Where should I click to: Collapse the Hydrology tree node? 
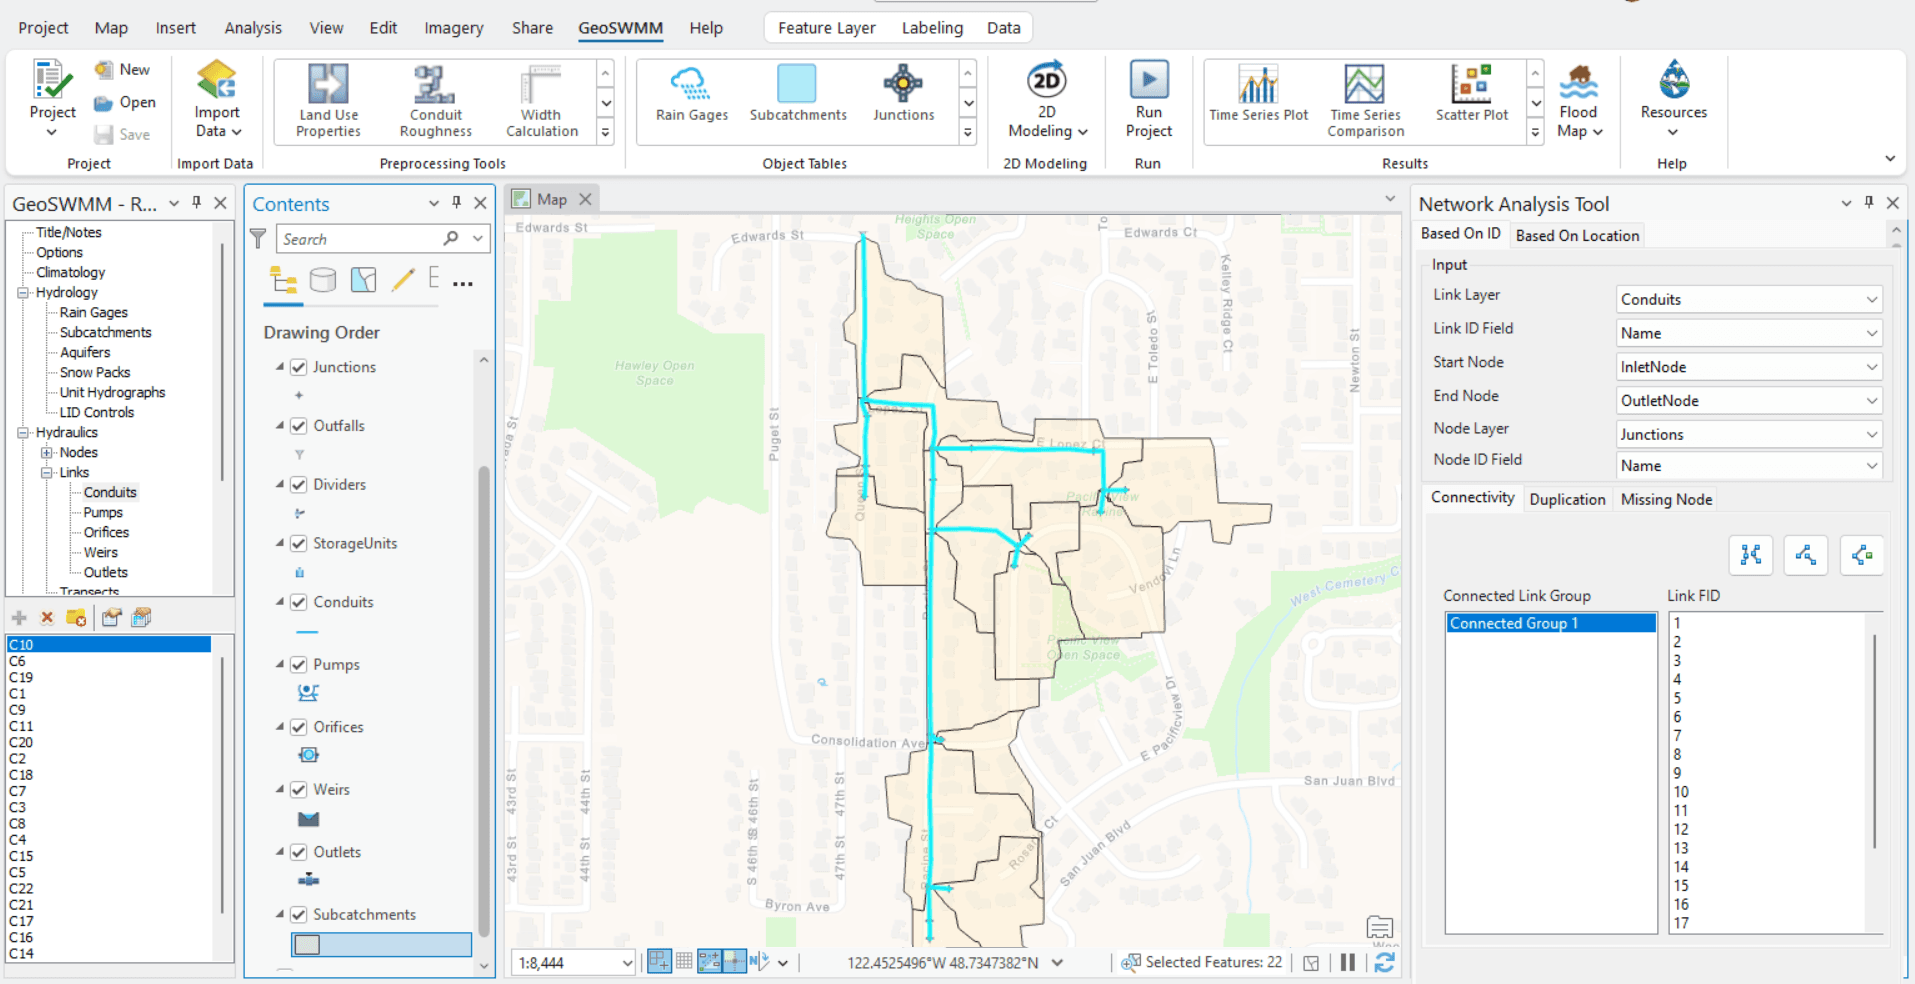(22, 293)
